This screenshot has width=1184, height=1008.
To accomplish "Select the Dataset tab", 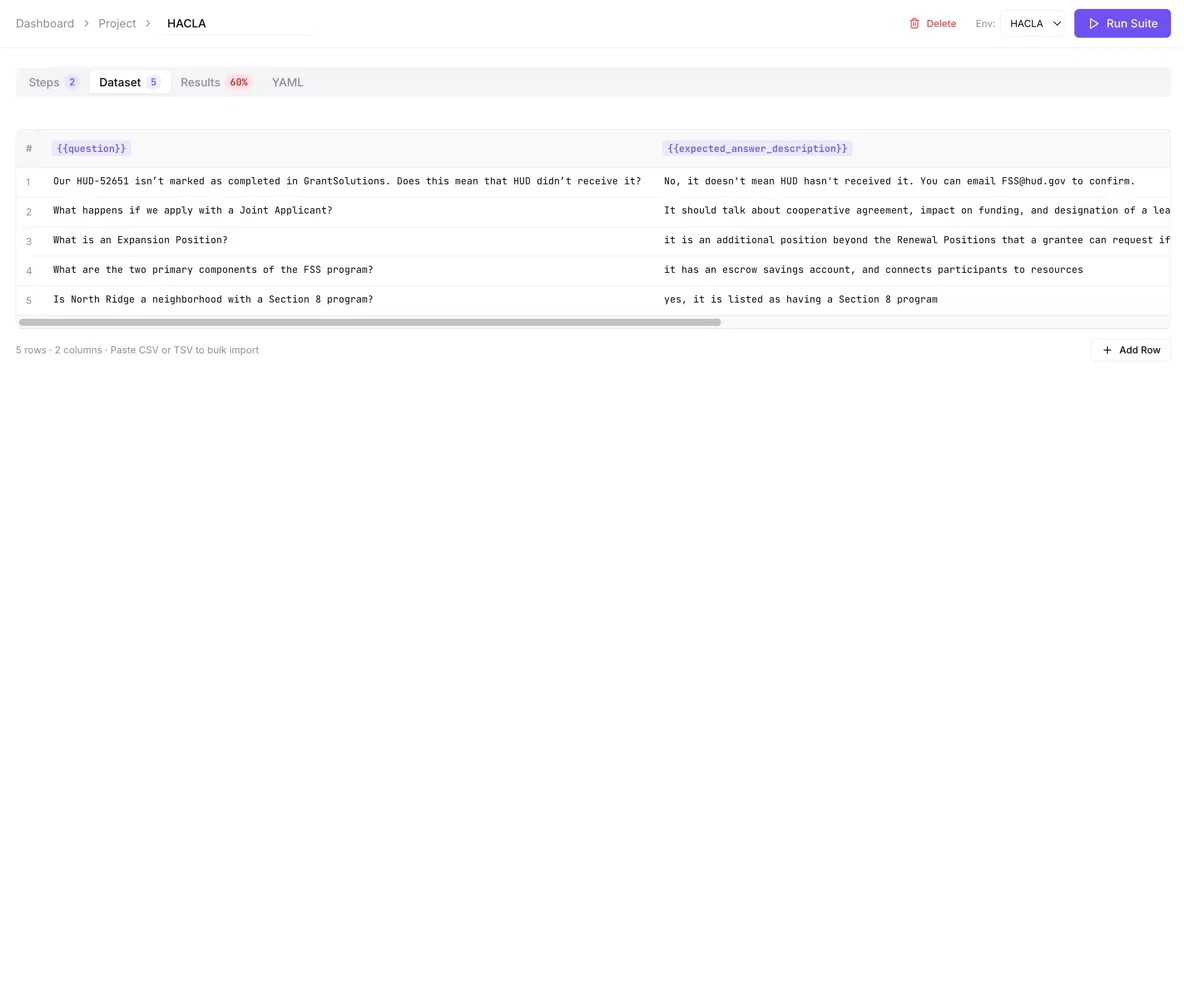I will (x=129, y=82).
